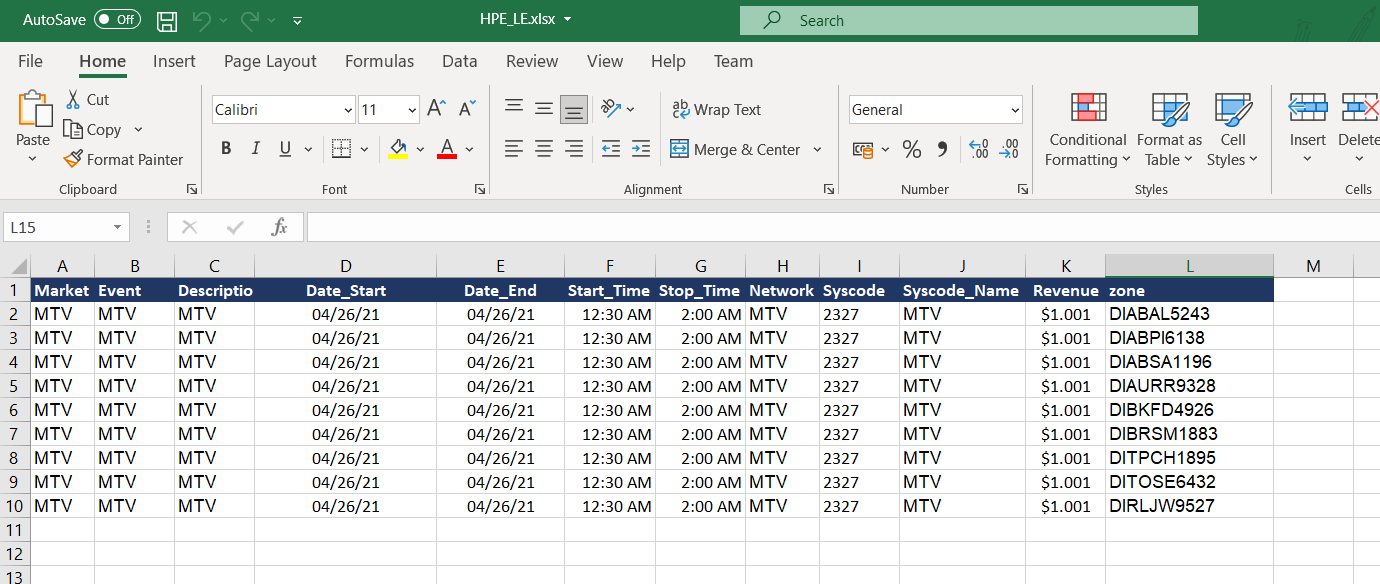Expand the Font Color dropdown arrow
Image resolution: width=1380 pixels, height=584 pixels.
click(x=470, y=149)
